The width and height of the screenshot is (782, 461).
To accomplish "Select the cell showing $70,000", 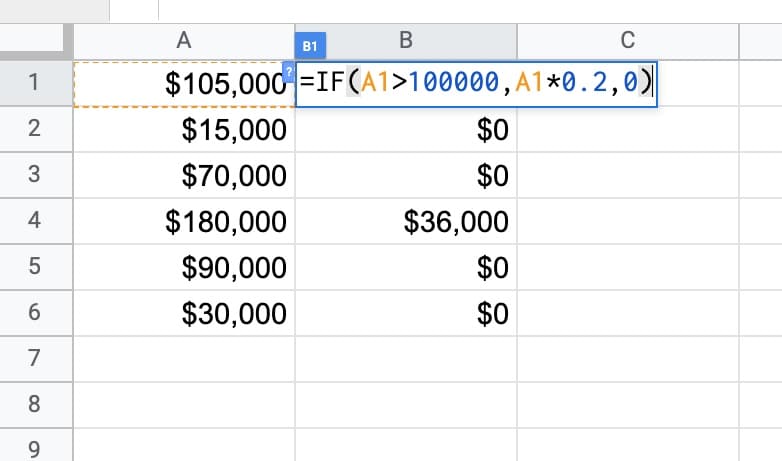I will [184, 175].
